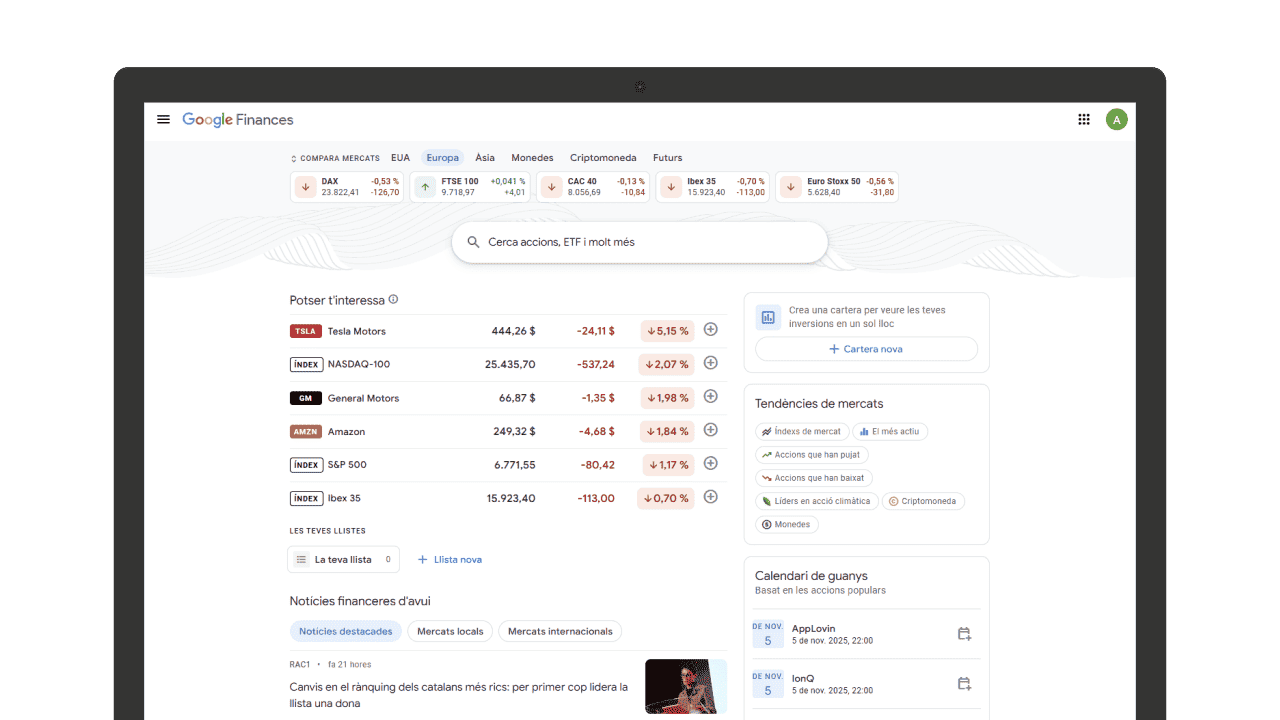Create a portfolio with Cartera nova button
1280x720 pixels.
[866, 348]
